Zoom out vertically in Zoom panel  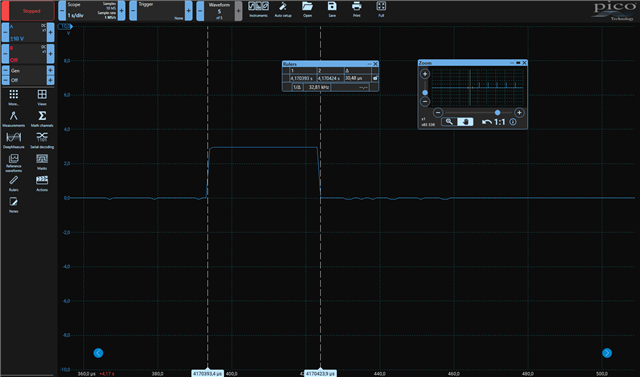(425, 101)
